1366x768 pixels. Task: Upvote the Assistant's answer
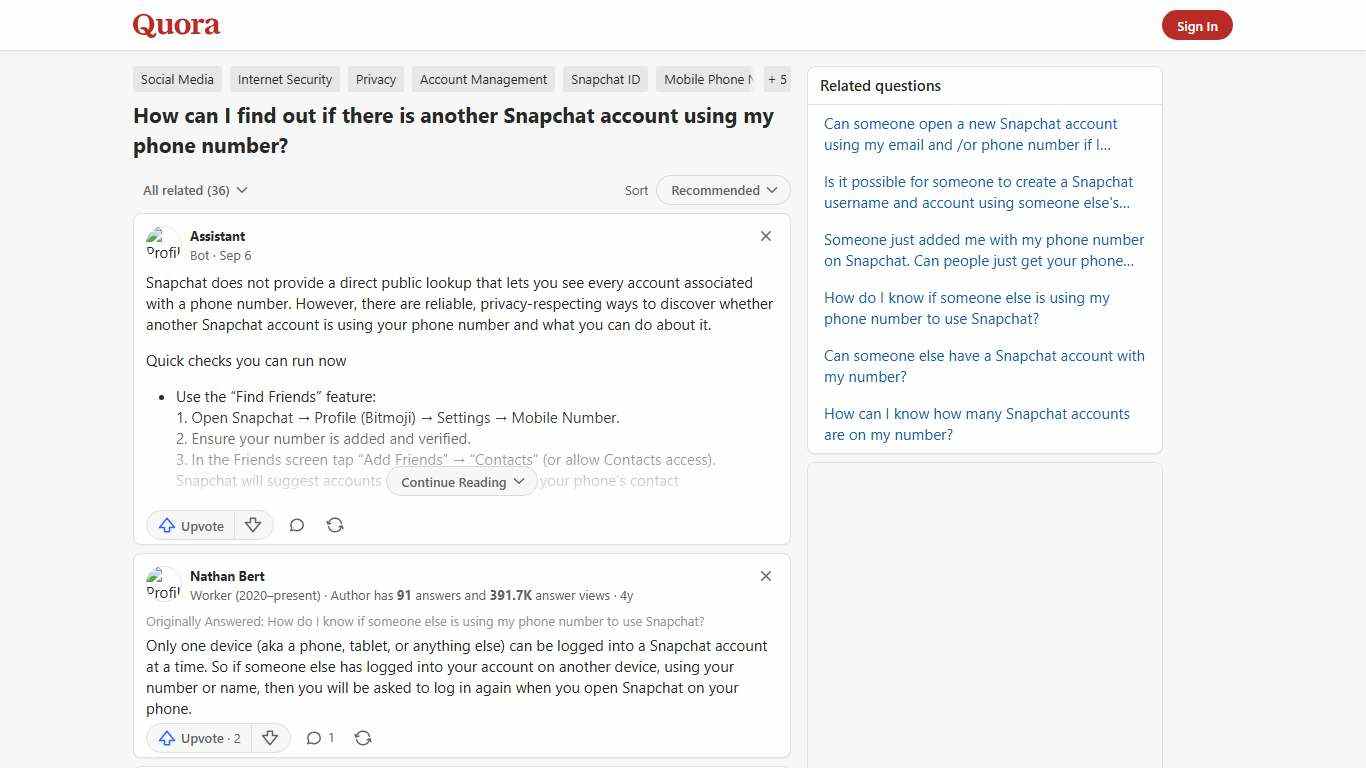tap(190, 525)
